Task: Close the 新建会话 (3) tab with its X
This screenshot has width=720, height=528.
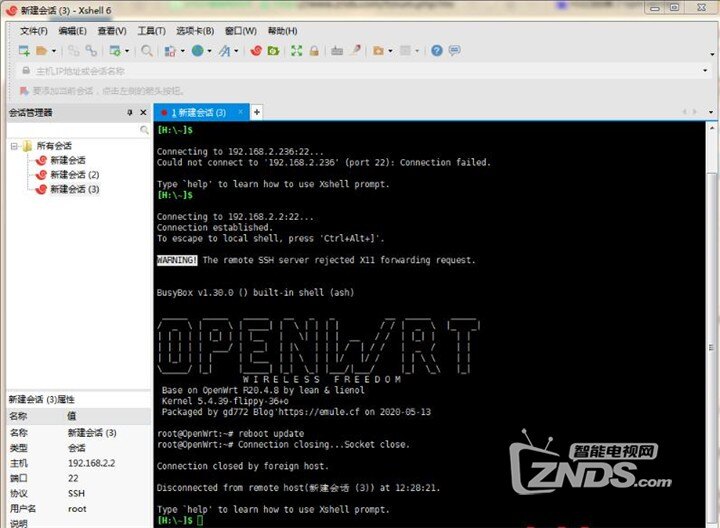Action: click(241, 112)
